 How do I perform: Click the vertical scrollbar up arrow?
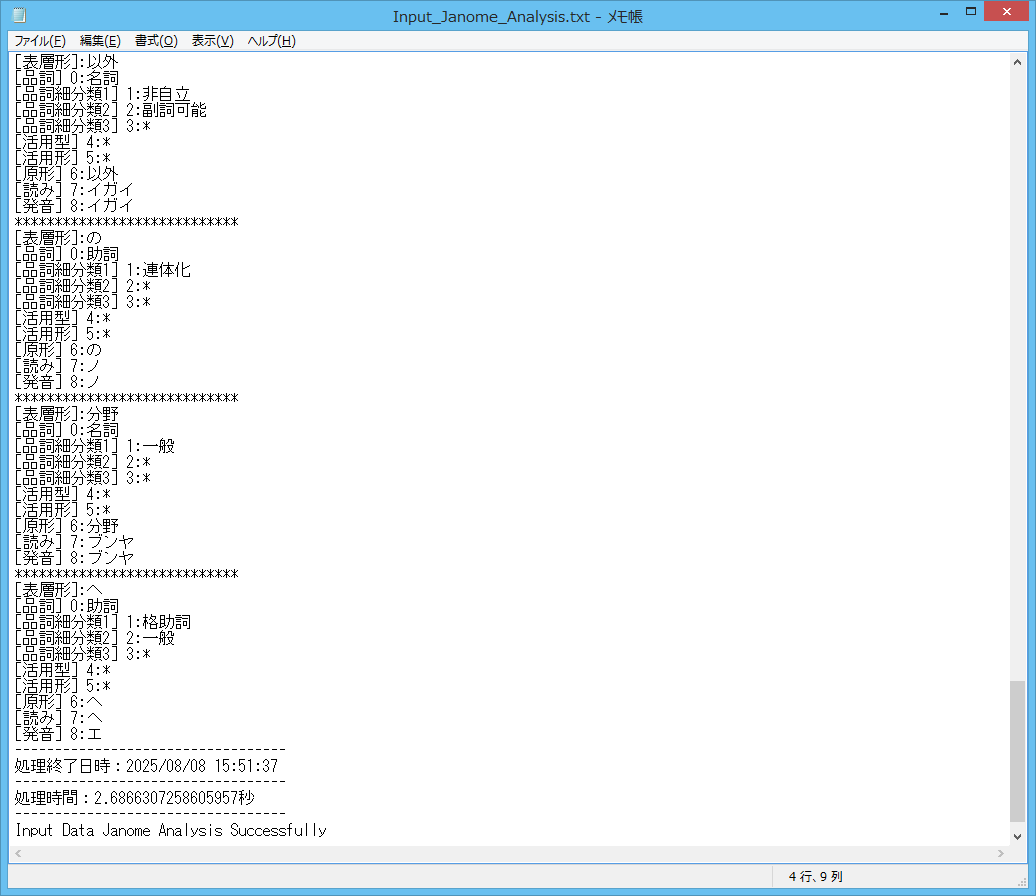pyautogui.click(x=1017, y=62)
